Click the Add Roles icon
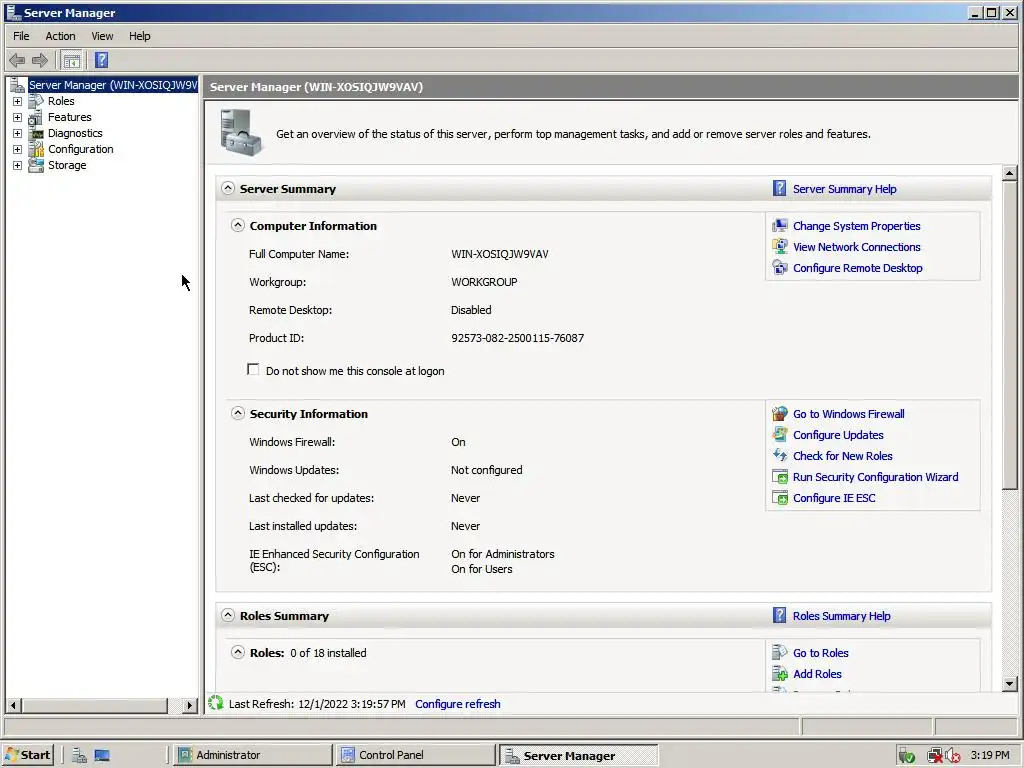Image resolution: width=1024 pixels, height=768 pixels. (x=780, y=674)
